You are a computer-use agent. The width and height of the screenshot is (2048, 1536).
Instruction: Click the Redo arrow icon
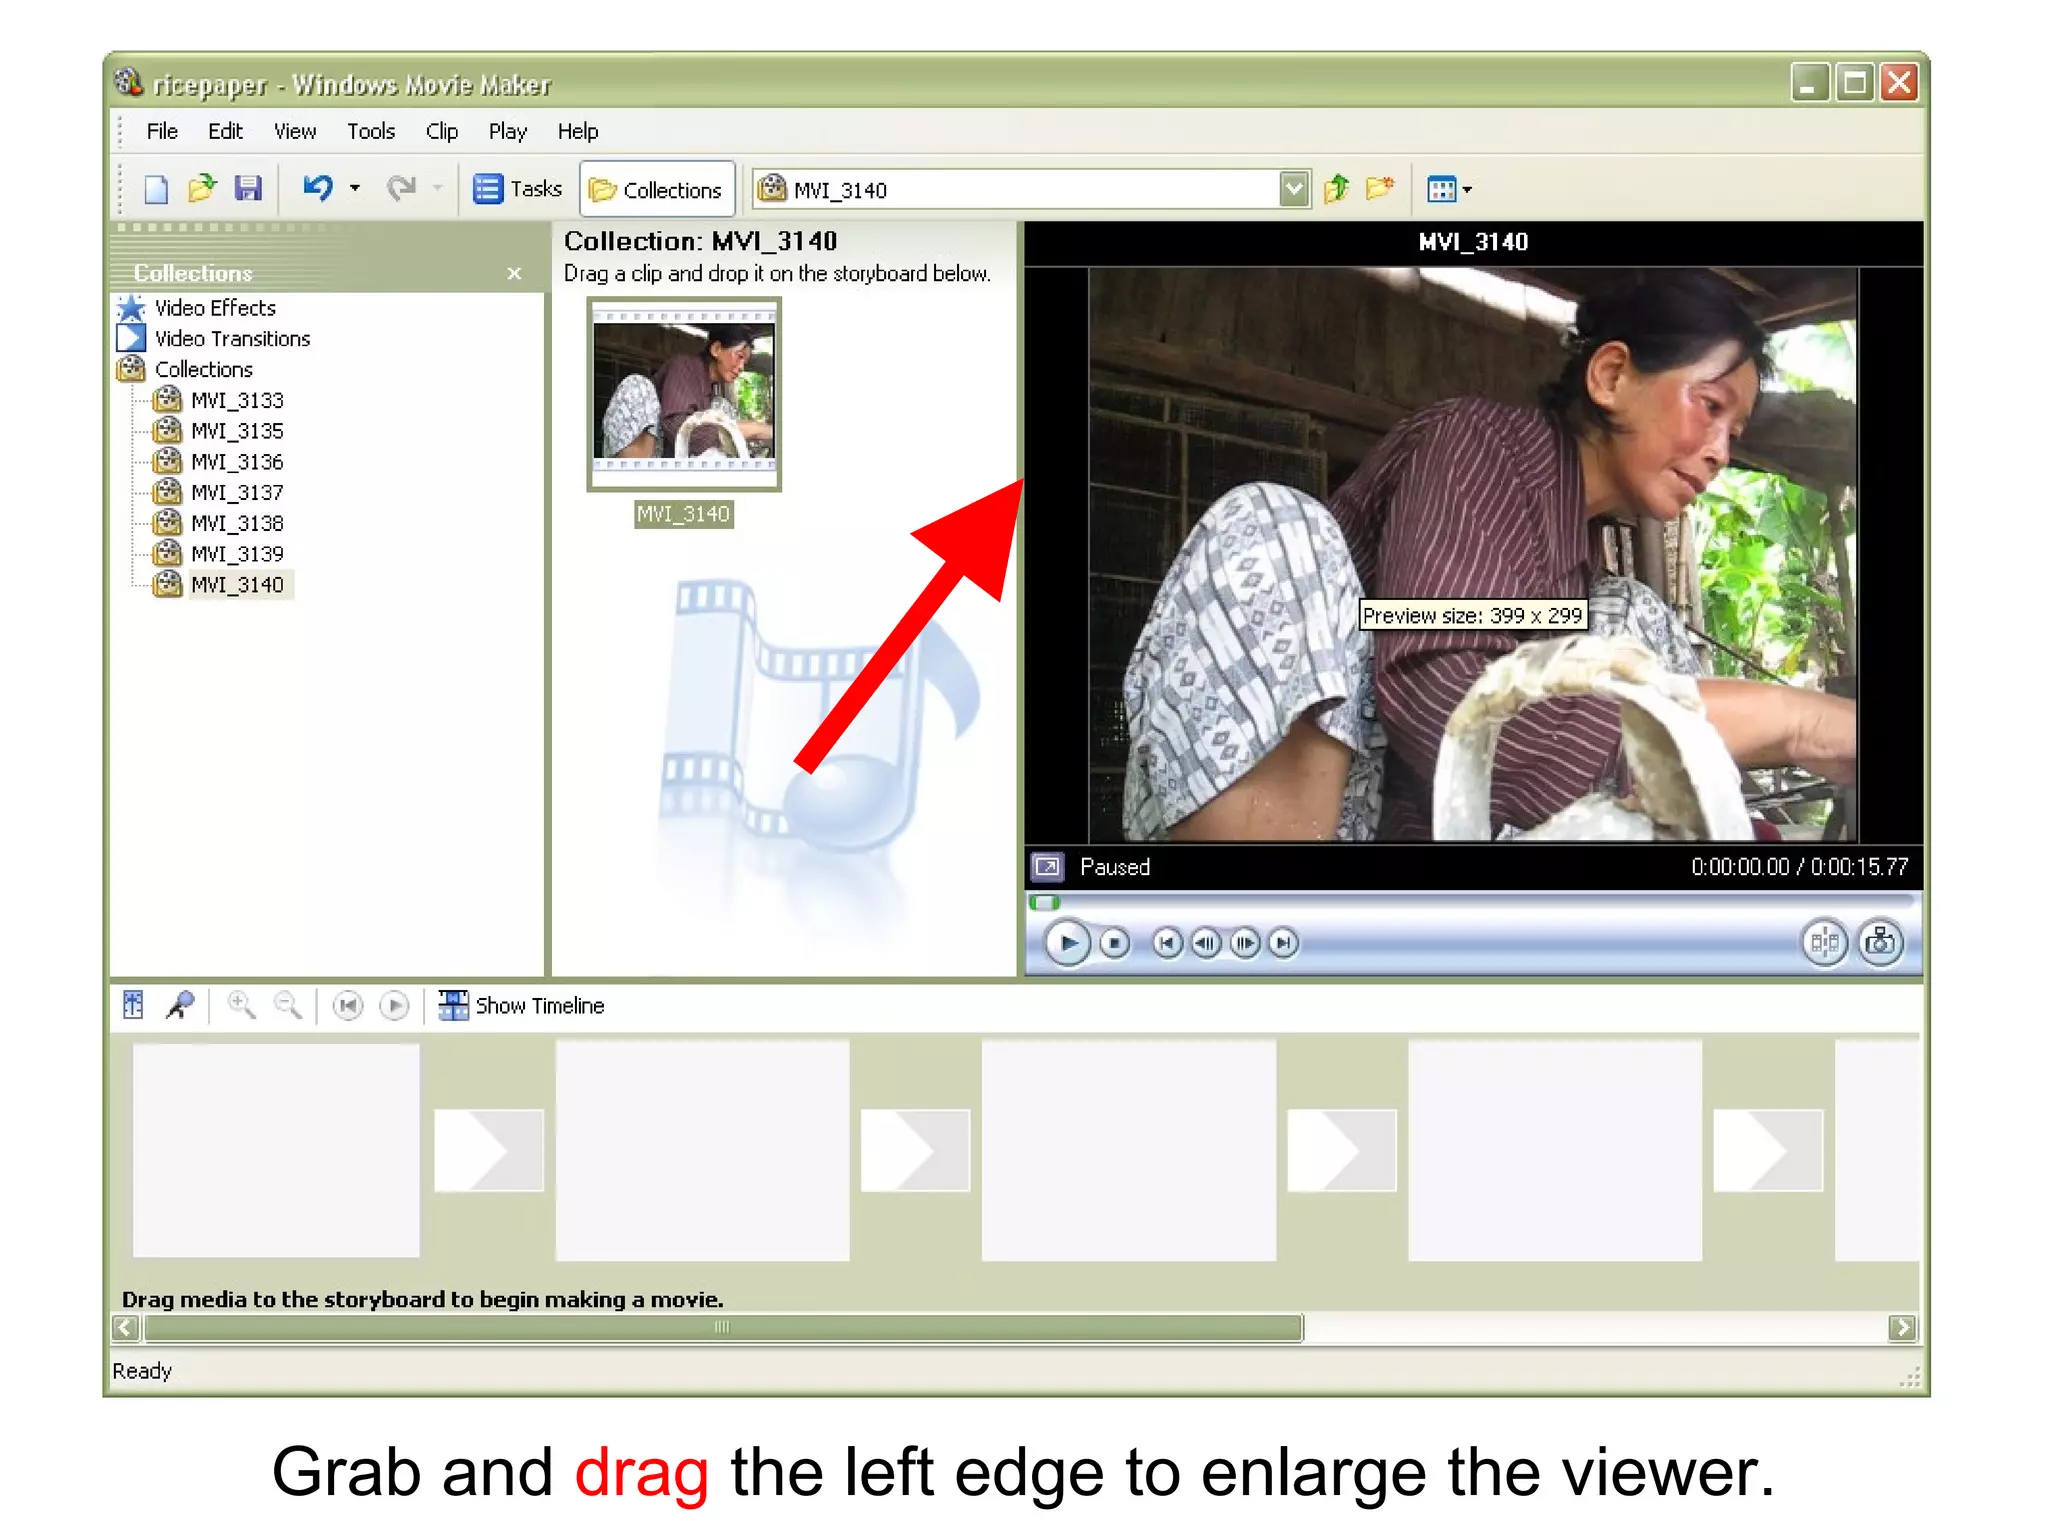tap(402, 188)
